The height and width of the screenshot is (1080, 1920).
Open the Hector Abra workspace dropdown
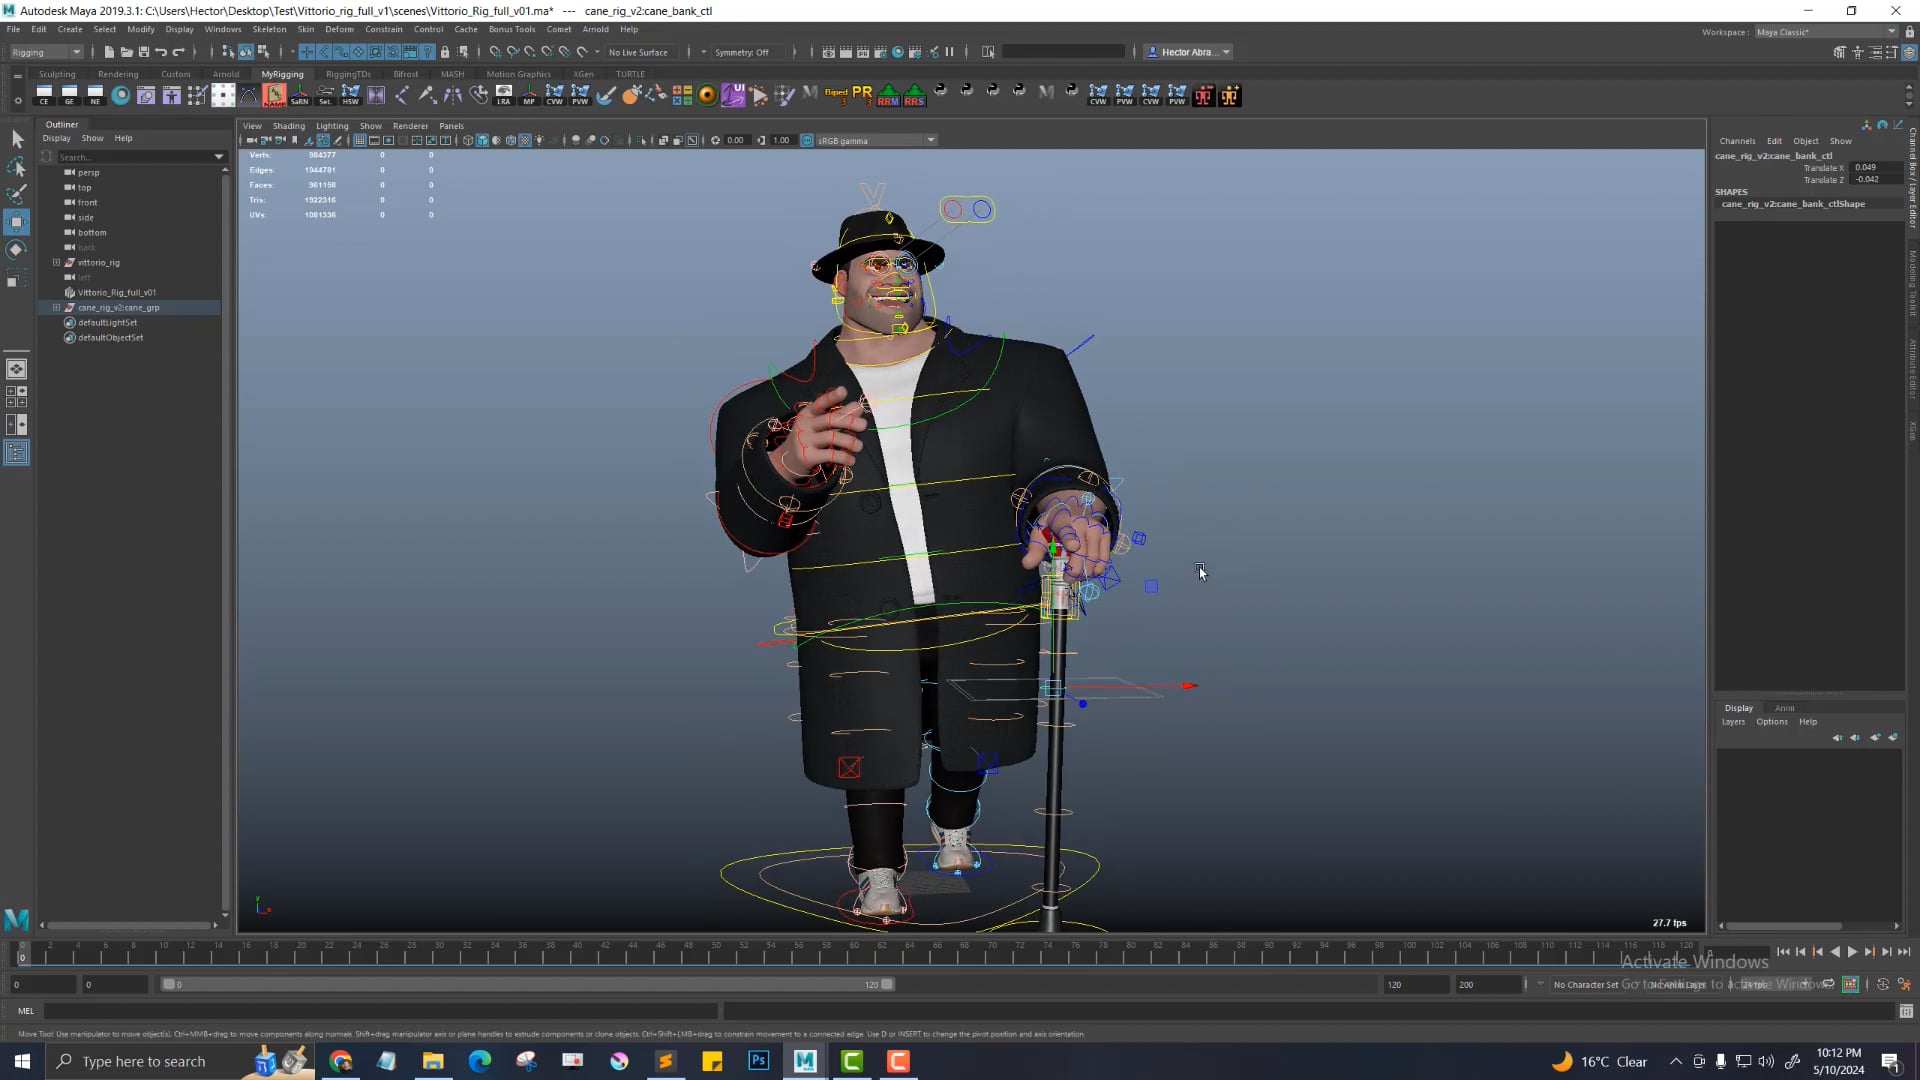click(1225, 52)
